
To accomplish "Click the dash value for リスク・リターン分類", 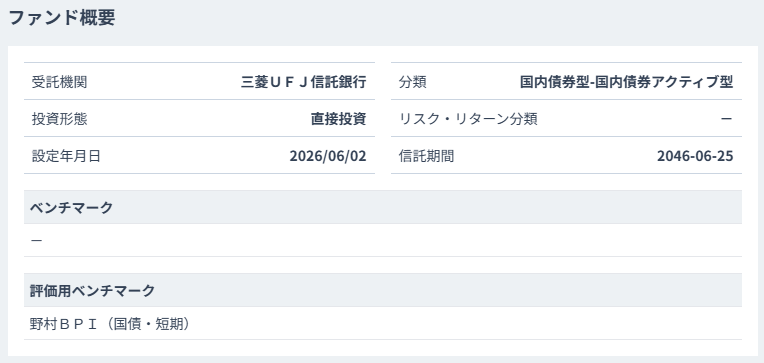I will pos(726,119).
